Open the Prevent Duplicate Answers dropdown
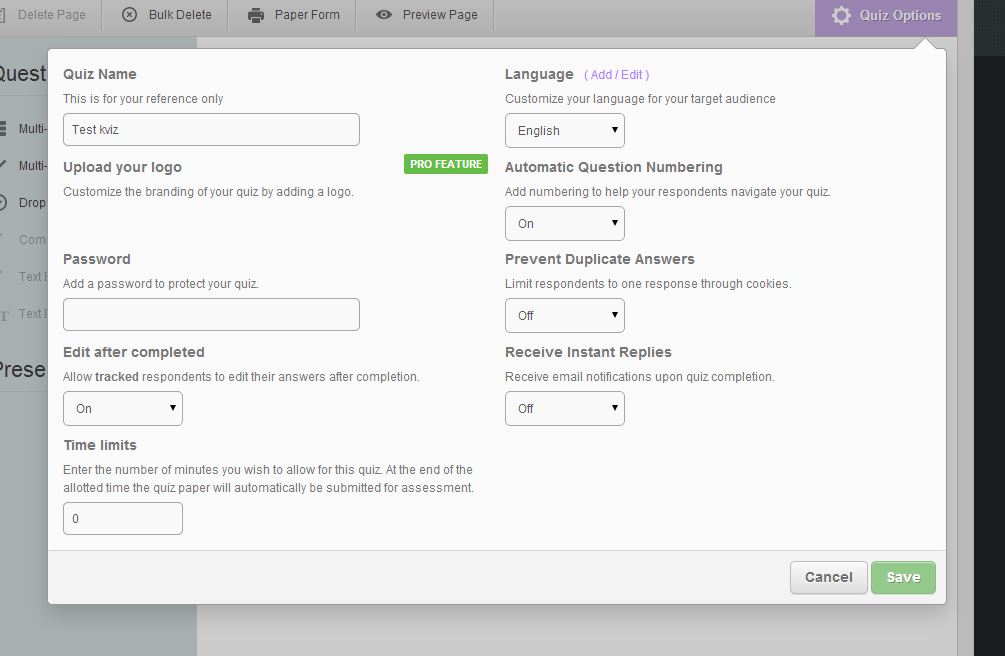 pyautogui.click(x=564, y=316)
